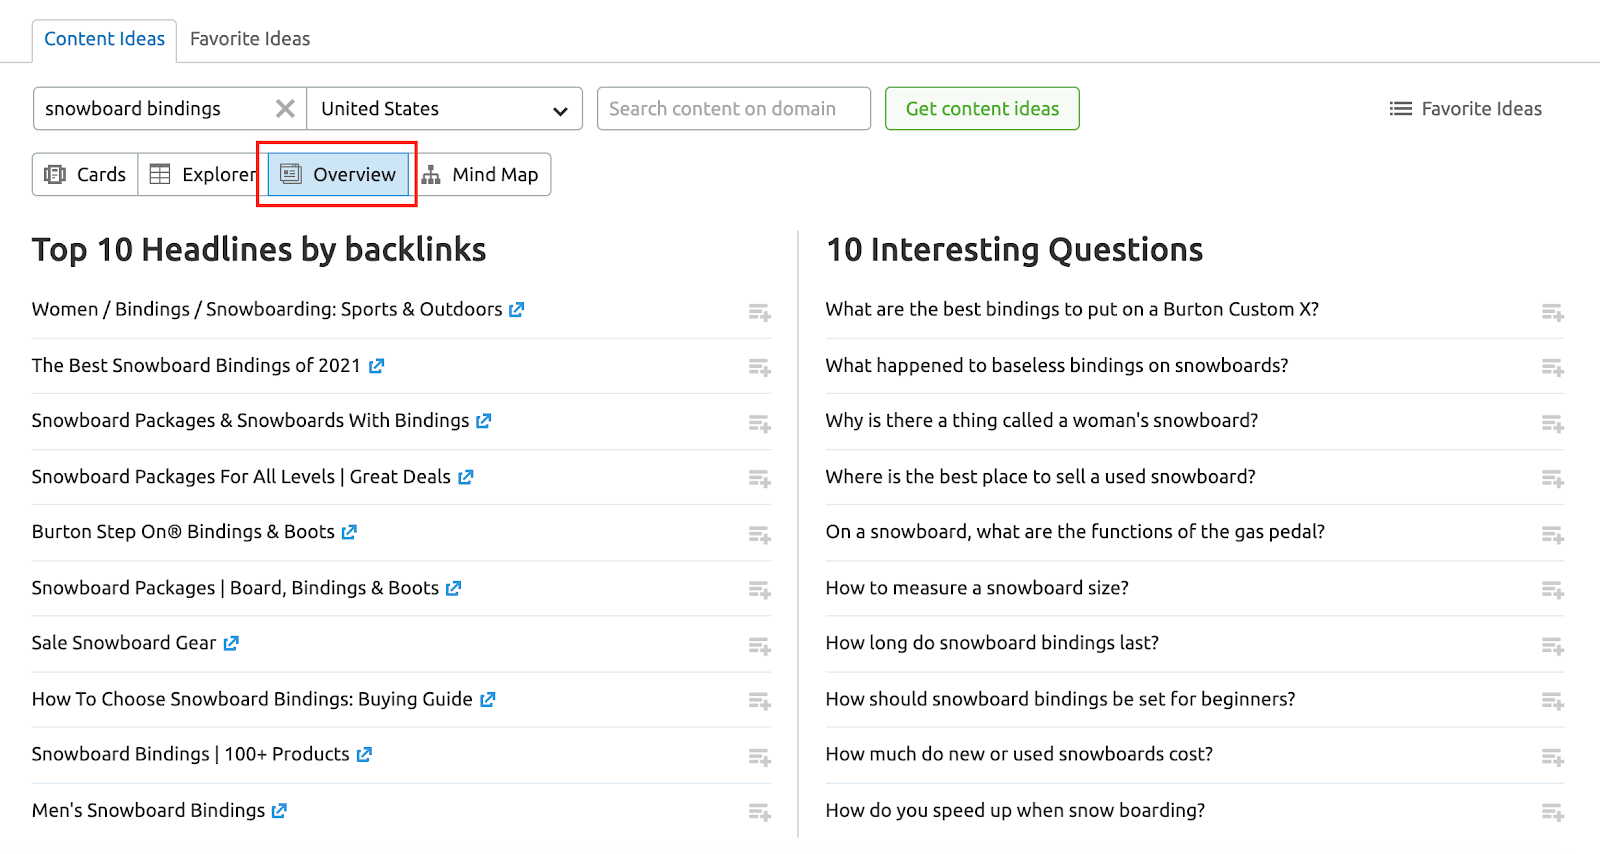Switch to the Content Ideas tab
Viewport: 1600px width, 854px height.
pos(104,39)
